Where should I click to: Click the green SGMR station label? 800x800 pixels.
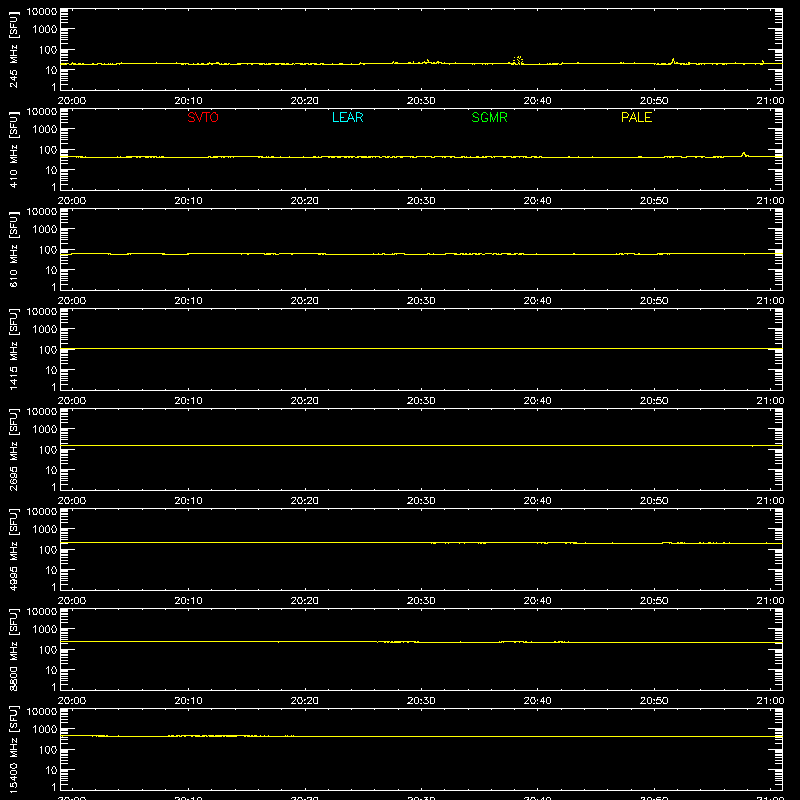tap(489, 117)
